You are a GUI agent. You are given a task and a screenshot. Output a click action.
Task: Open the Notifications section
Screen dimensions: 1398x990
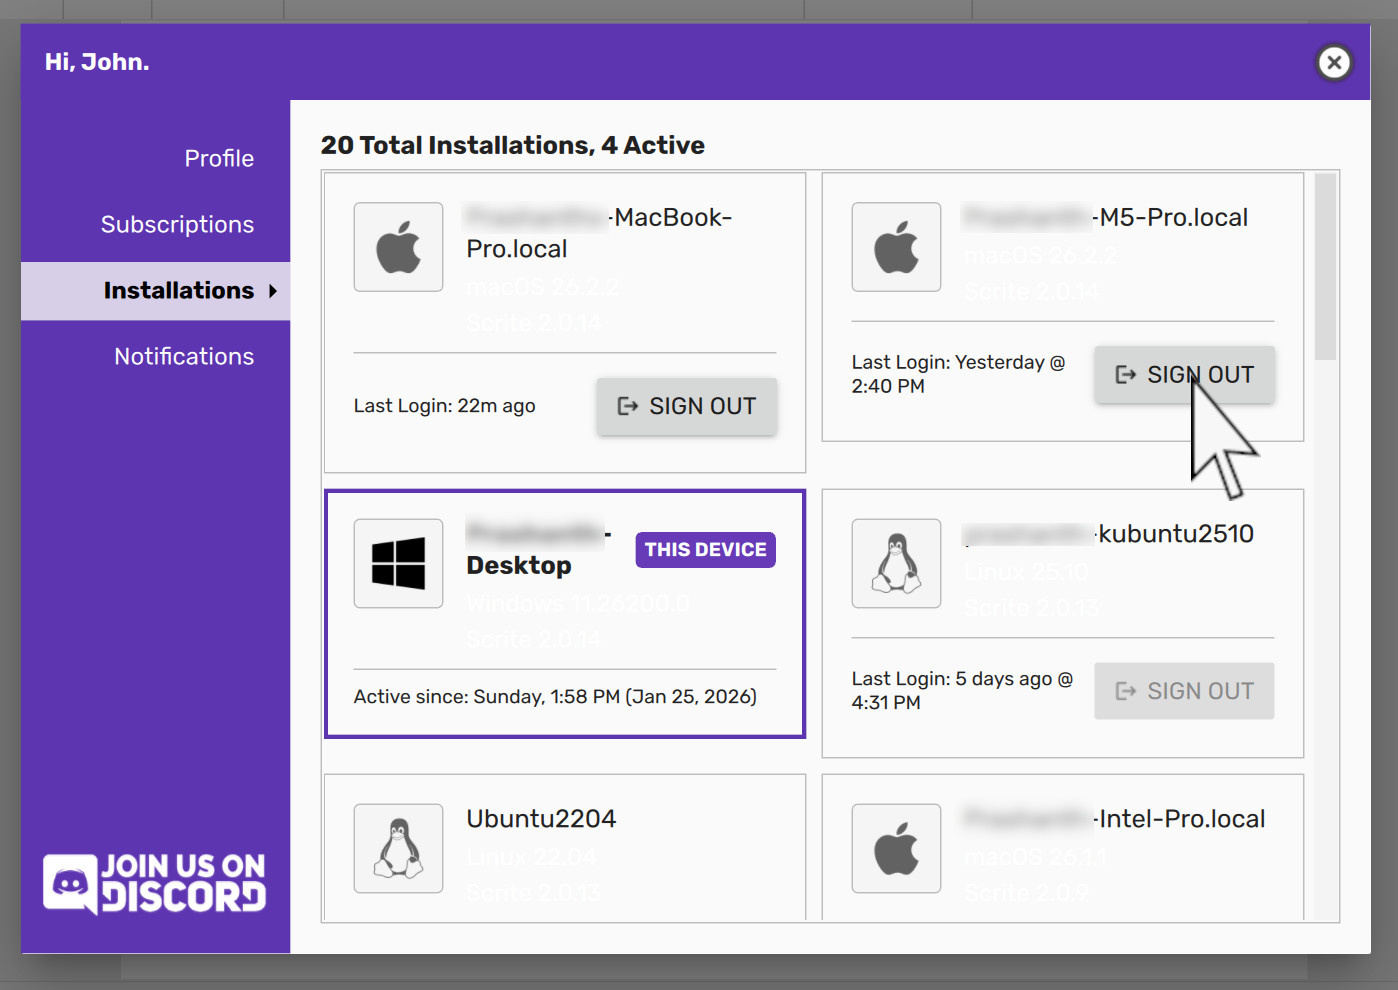tap(184, 356)
